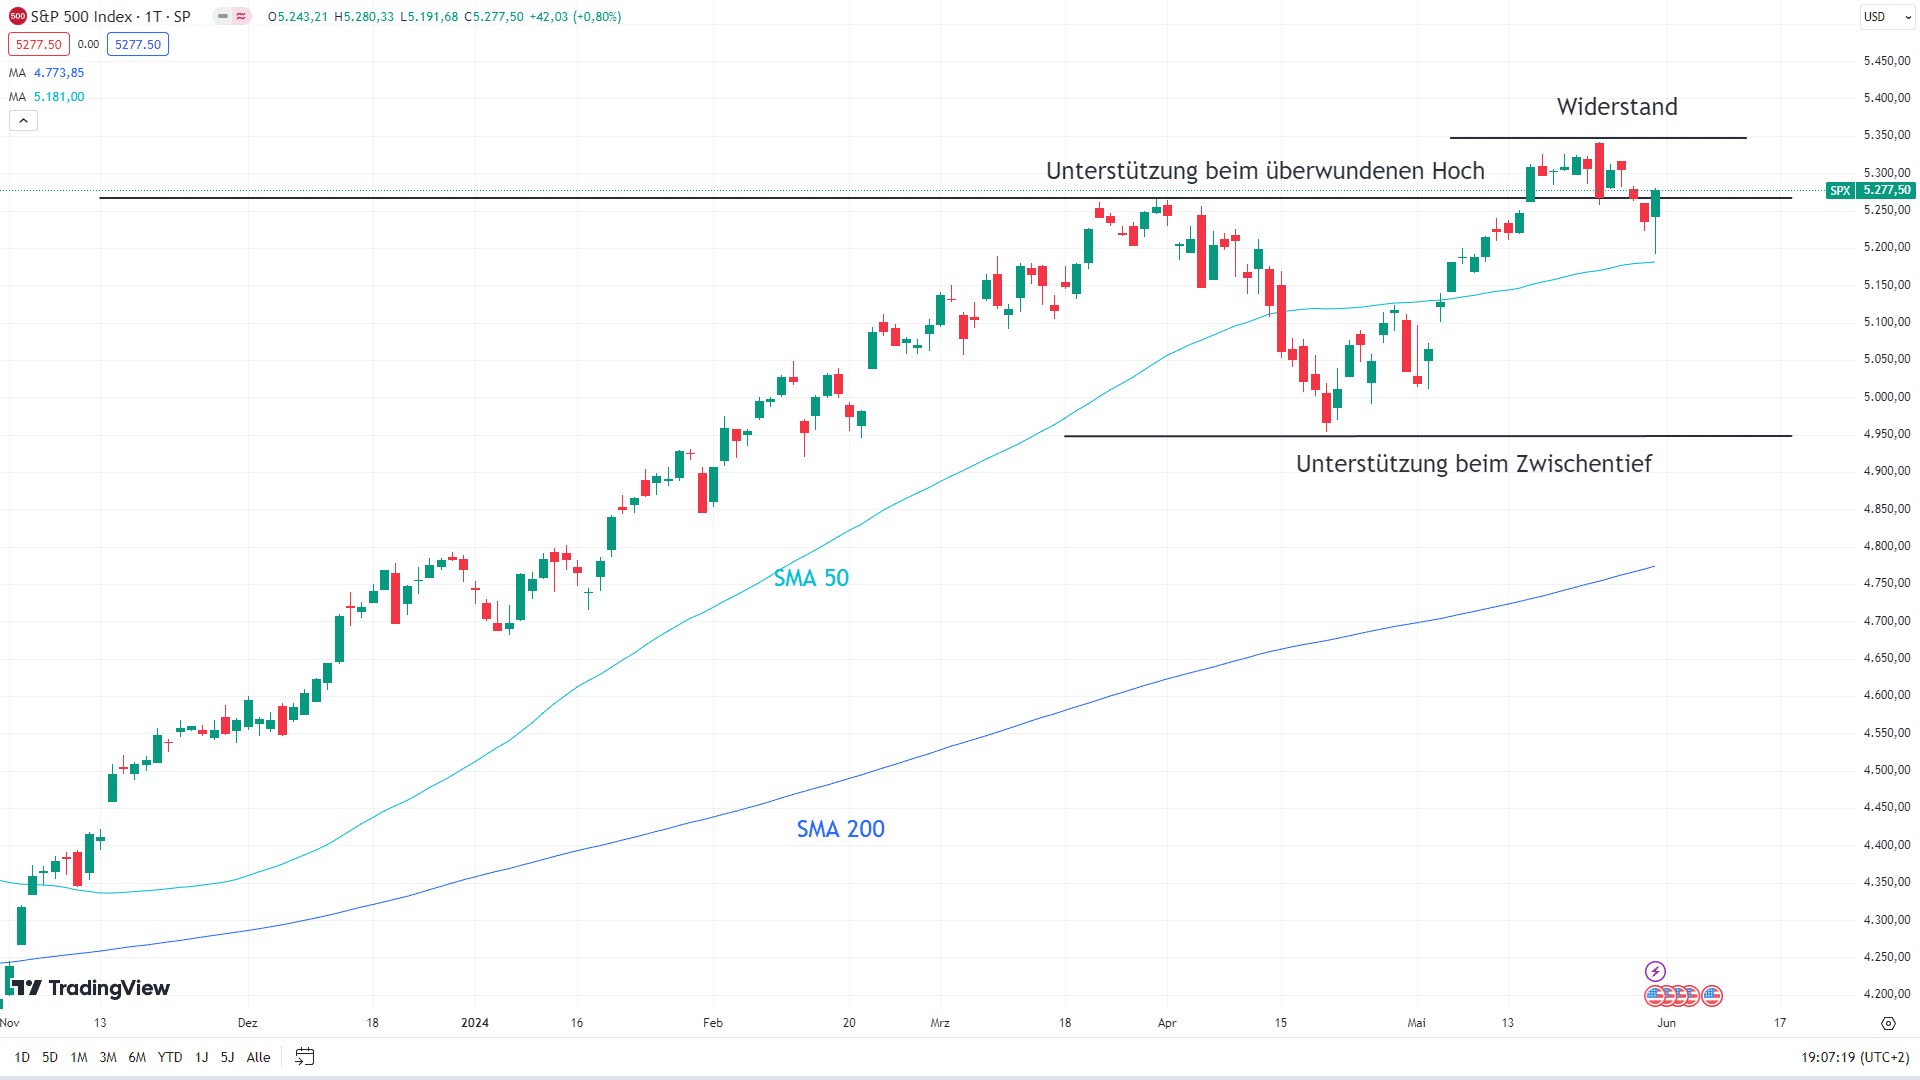Click the red 5277.50 sell price button
1920x1080 pixels.
click(39, 44)
